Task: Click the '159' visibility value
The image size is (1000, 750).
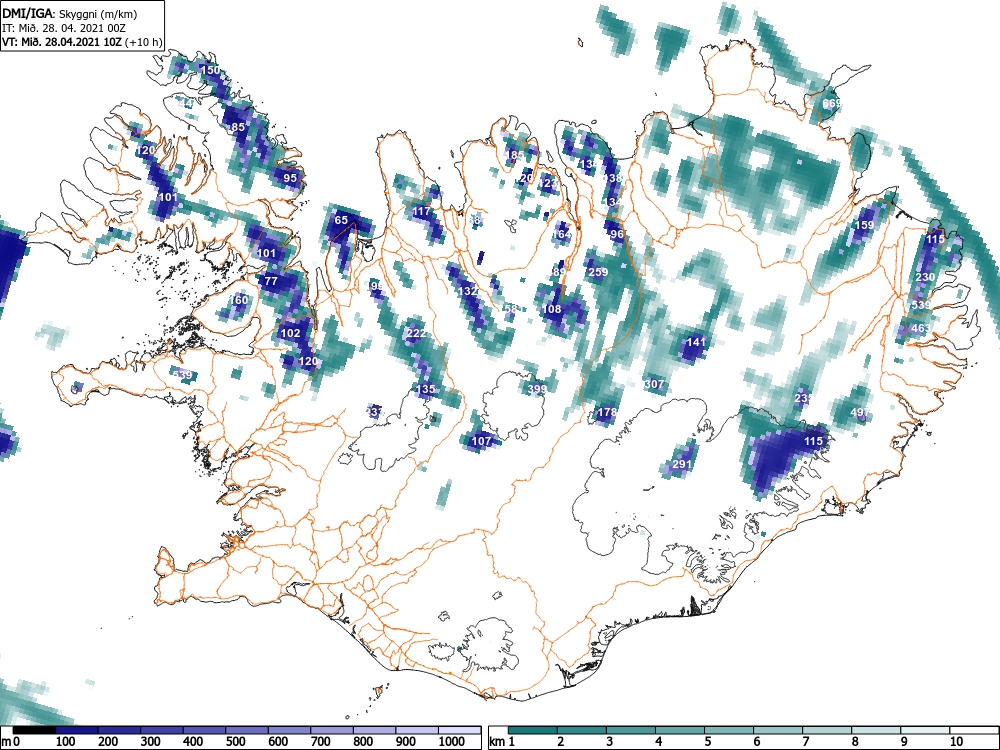Action: pyautogui.click(x=864, y=225)
